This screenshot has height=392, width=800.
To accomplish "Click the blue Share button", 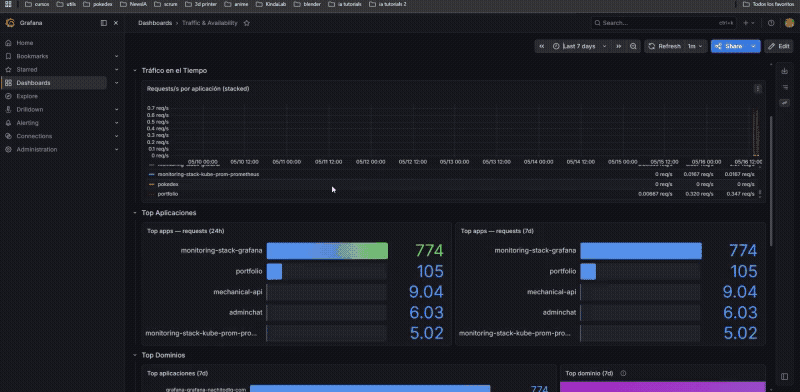I will pos(729,46).
